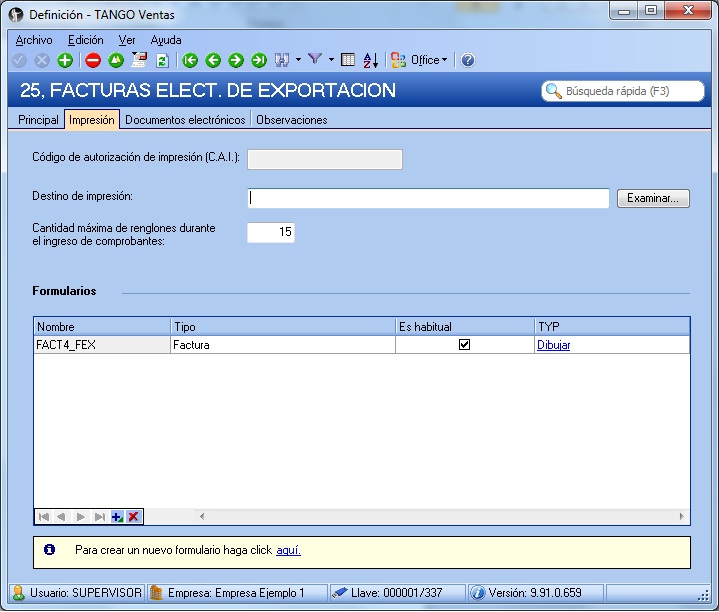Click the Búsqueda rápida search field
Viewport: 719px width, 612px height.
[x=622, y=91]
